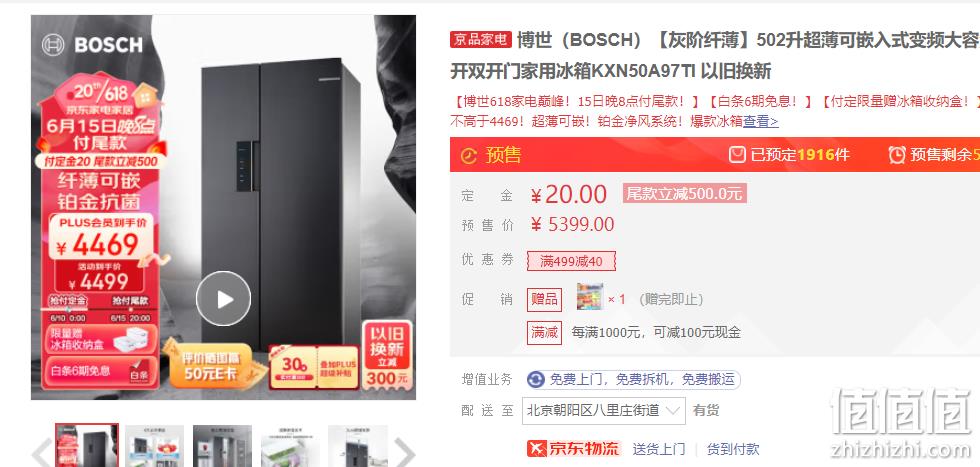Click the free gift item thumbnail
The height and width of the screenshot is (467, 980).
point(589,297)
